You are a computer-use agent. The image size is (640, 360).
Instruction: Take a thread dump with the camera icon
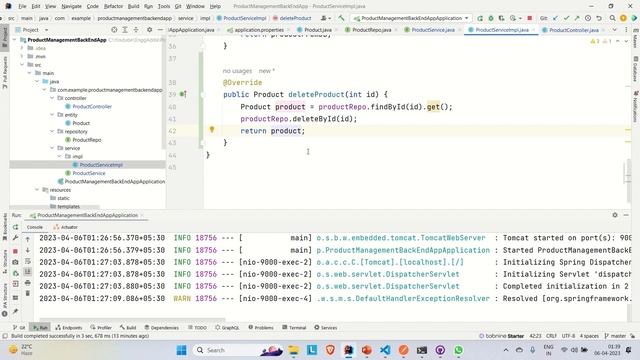(16, 262)
